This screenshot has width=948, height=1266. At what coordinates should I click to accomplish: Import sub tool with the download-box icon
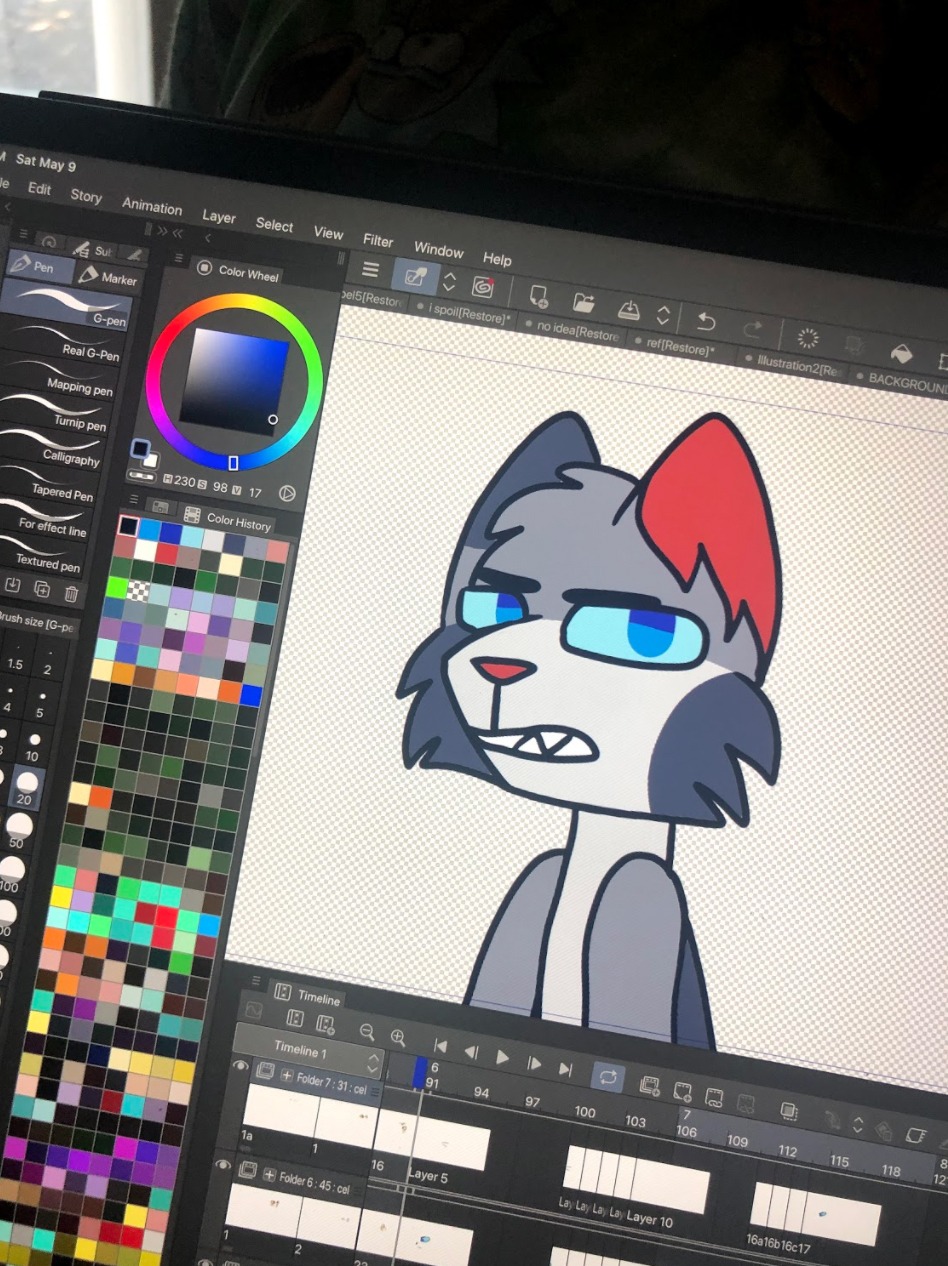click(x=13, y=585)
